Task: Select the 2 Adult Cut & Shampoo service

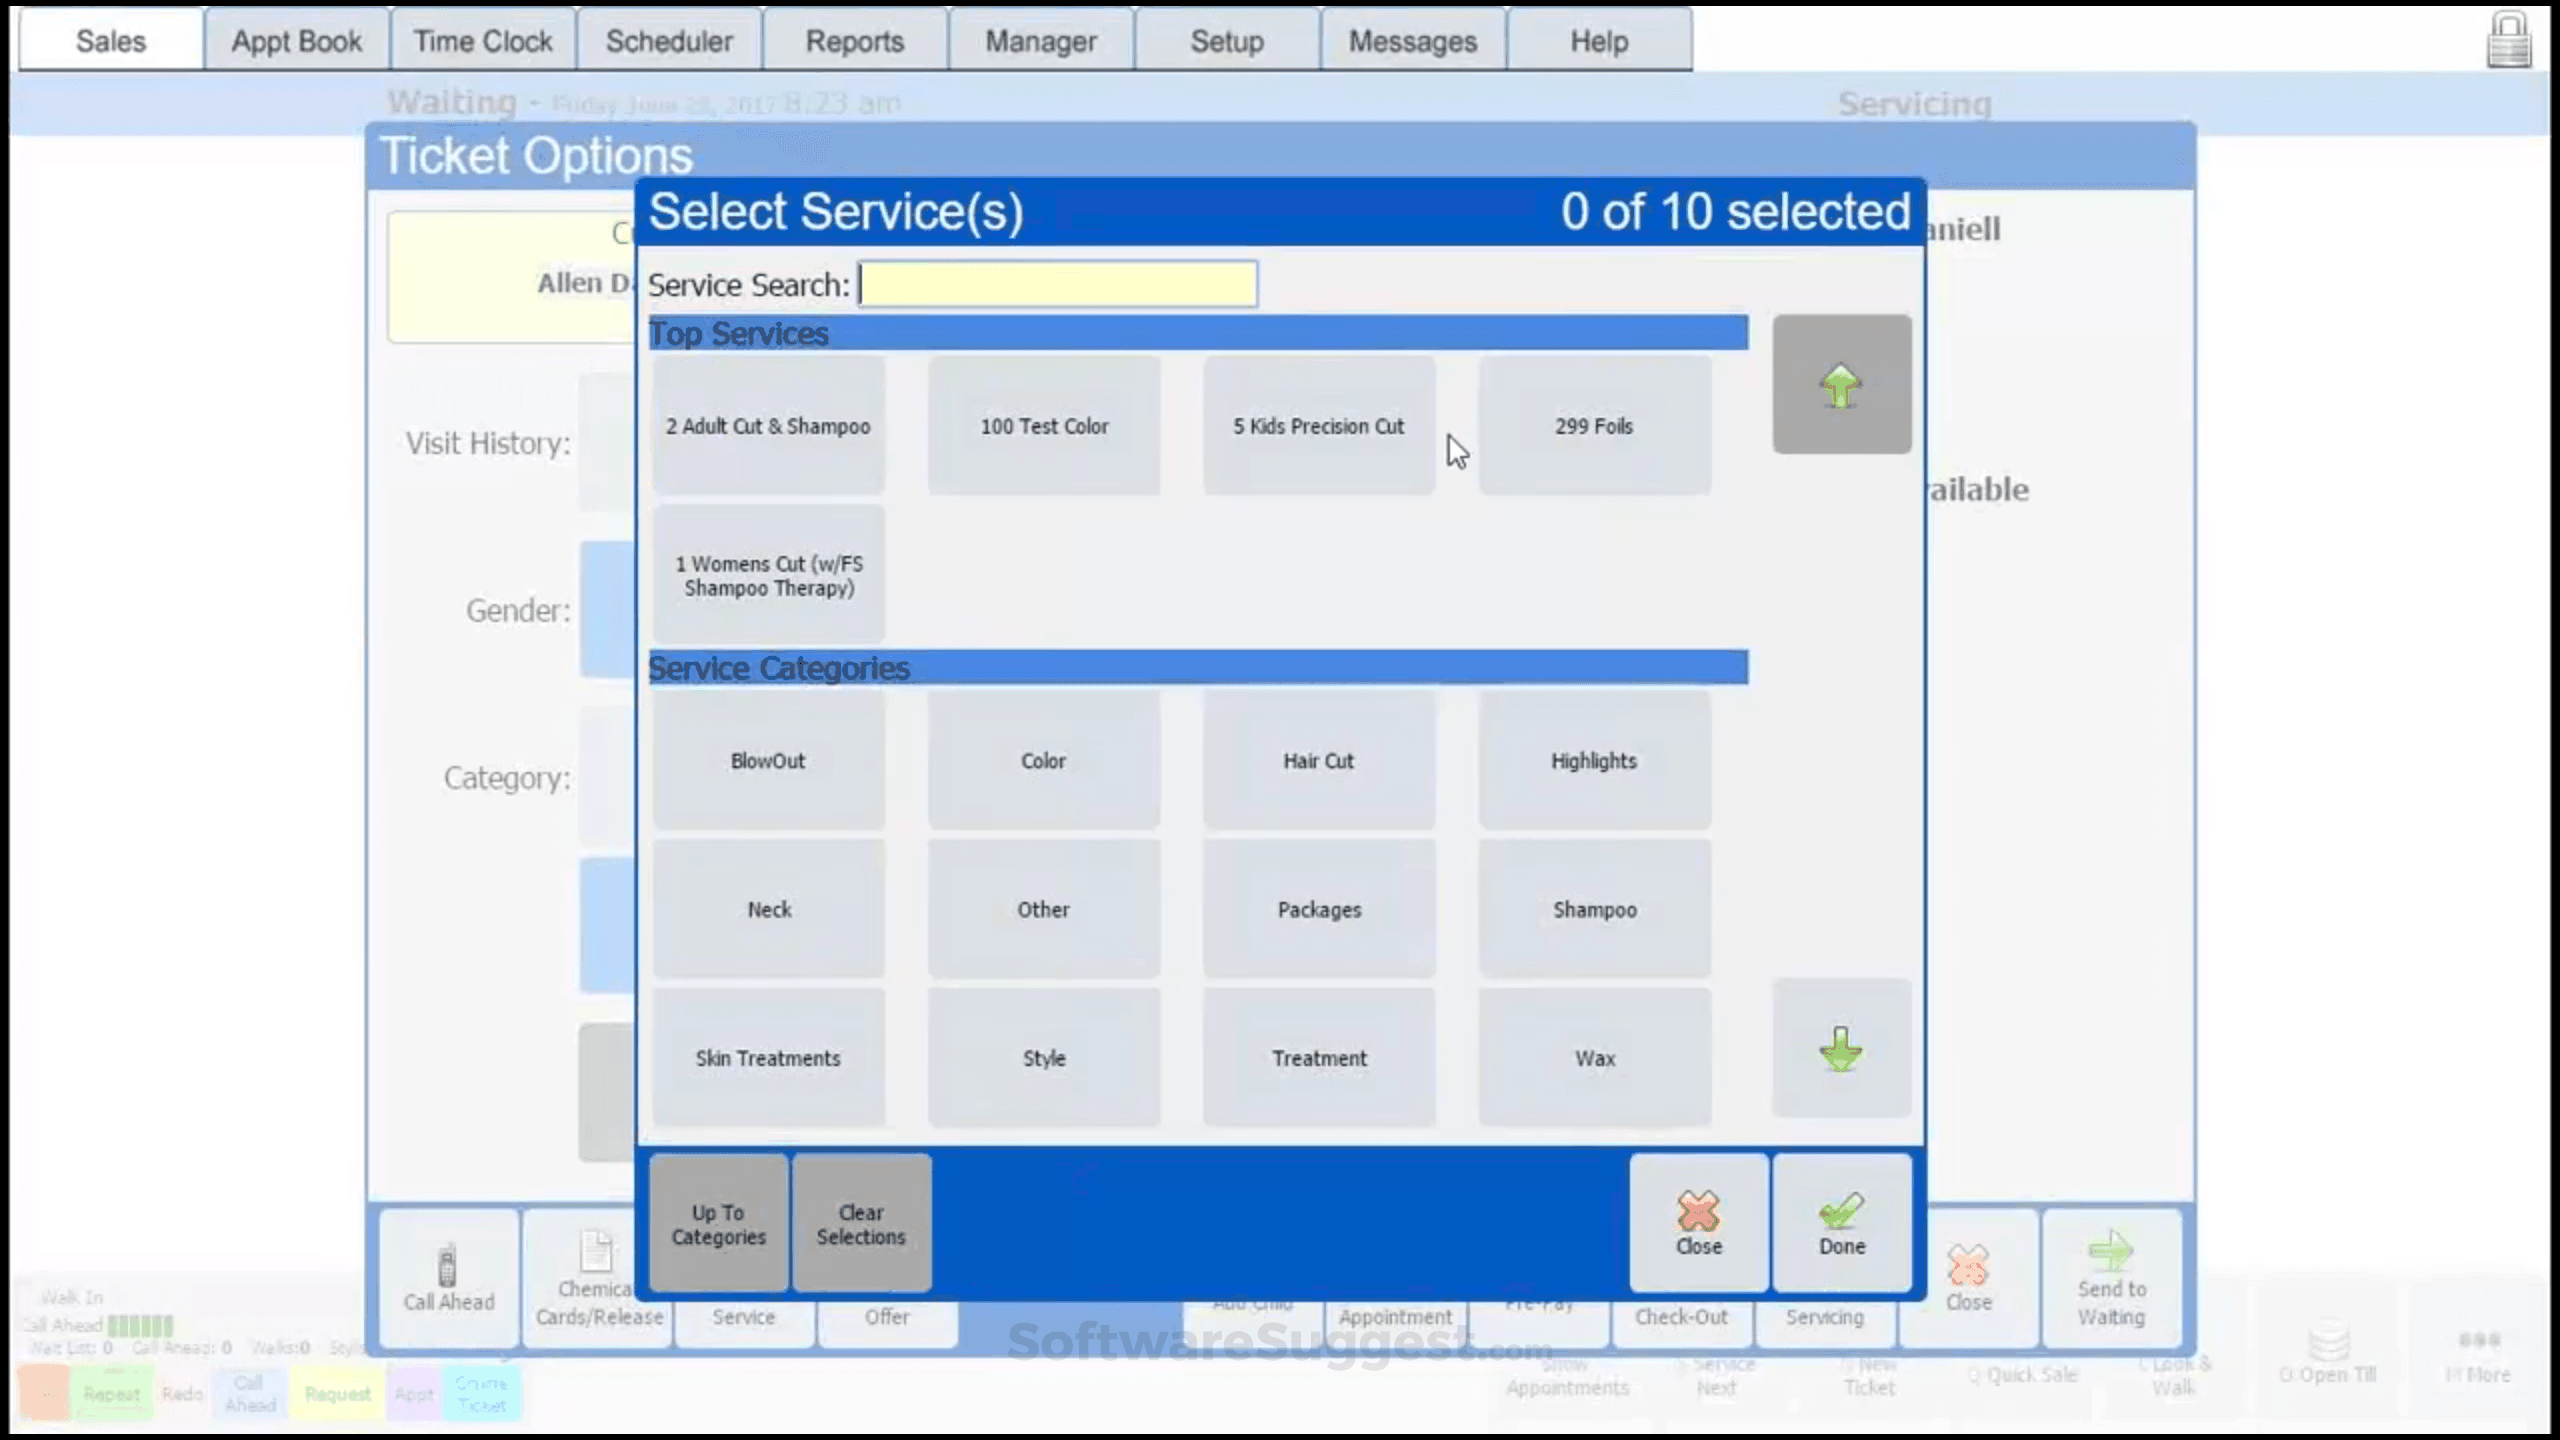Action: (x=768, y=425)
